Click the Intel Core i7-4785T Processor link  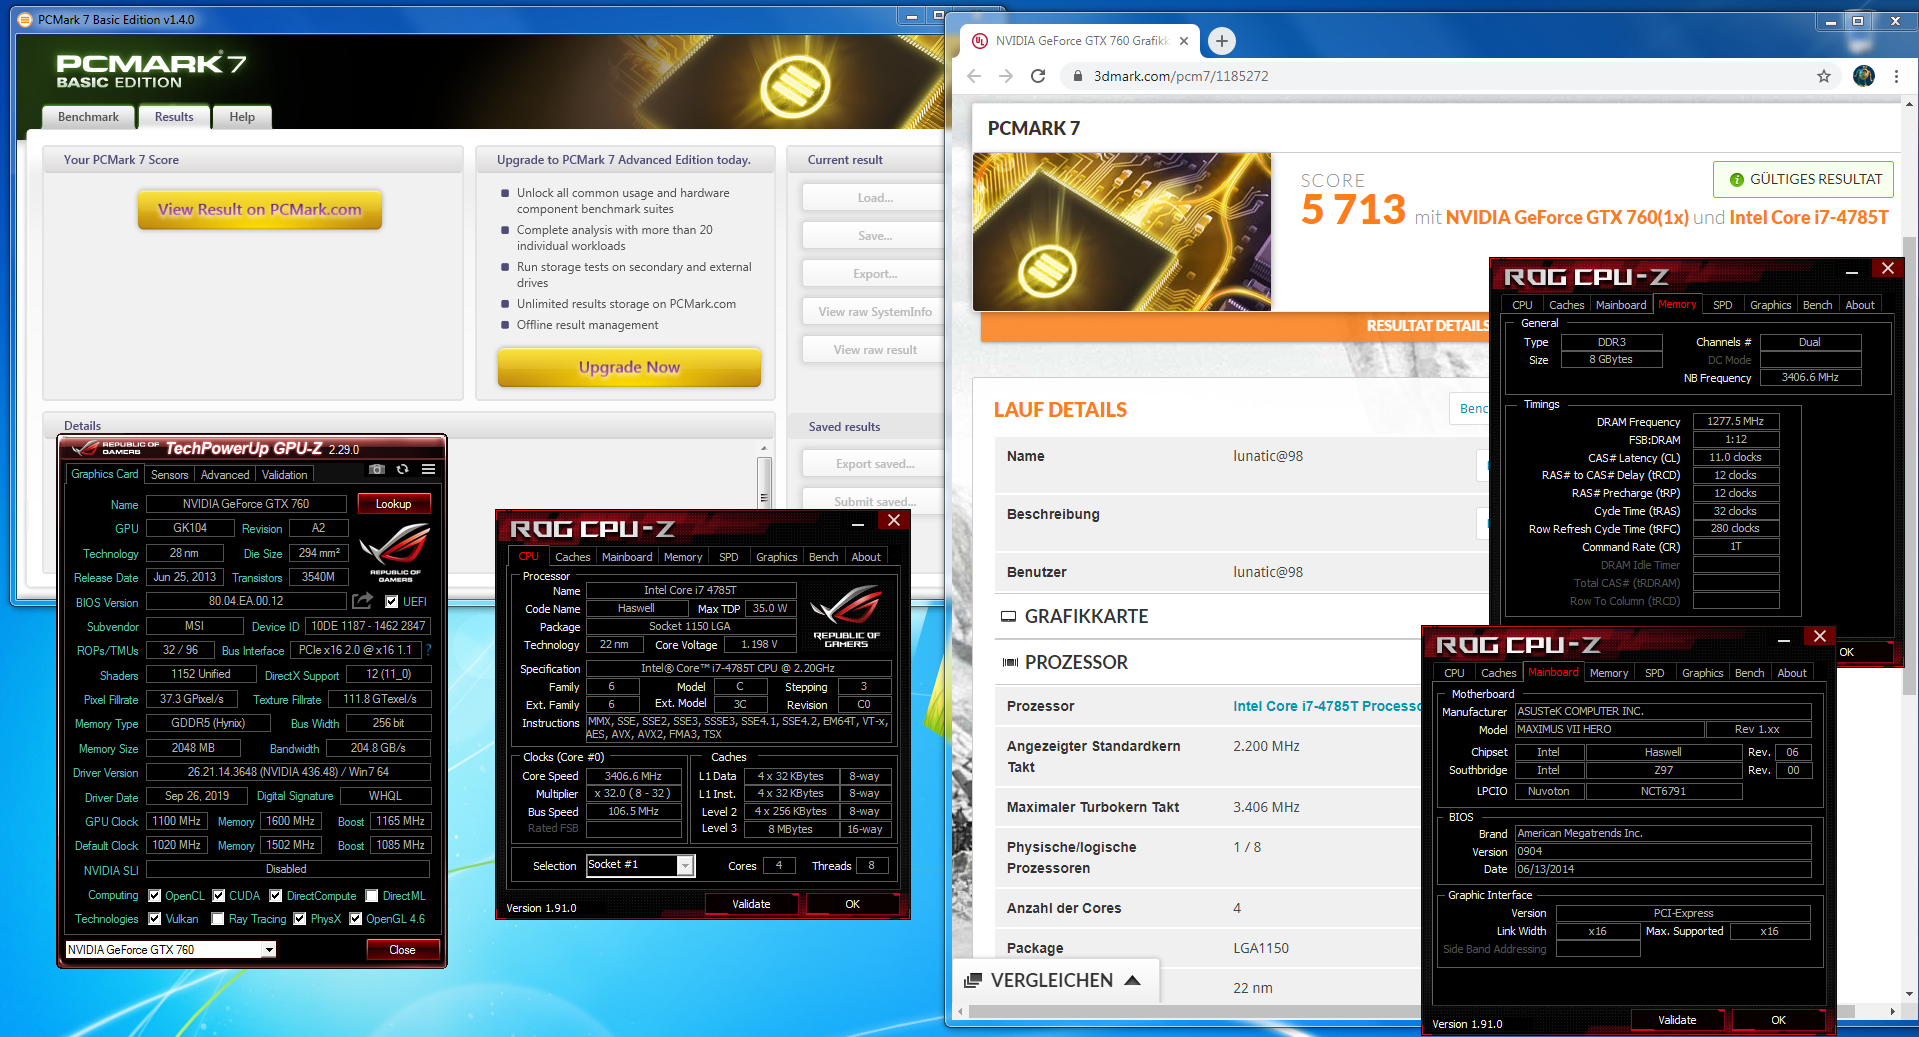point(1326,706)
